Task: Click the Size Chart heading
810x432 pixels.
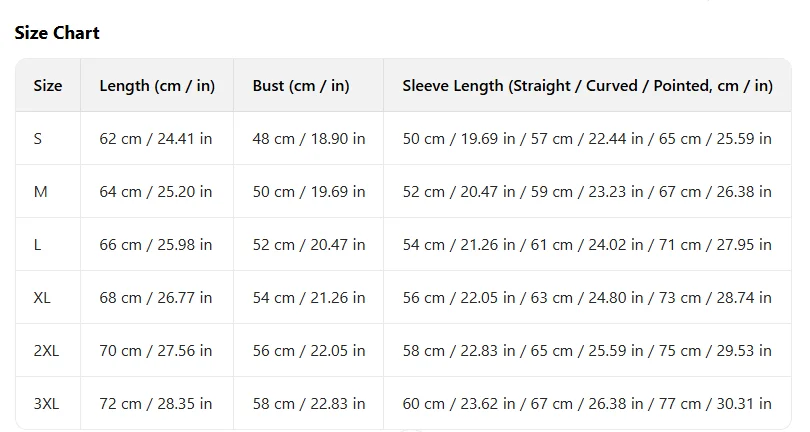Action: [57, 33]
